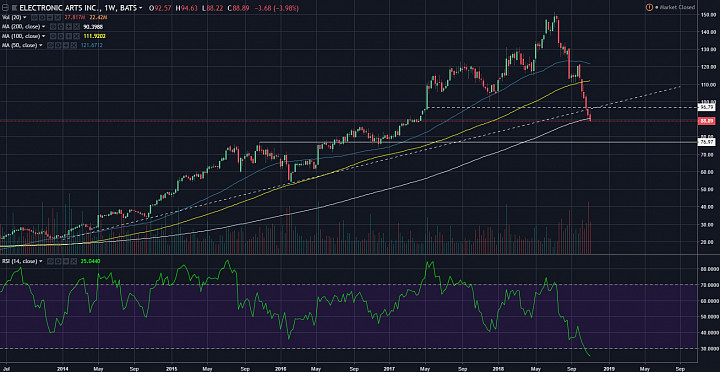
Task: Click the ELECTRONIC ARTS INC. symbol title
Action: [60, 8]
